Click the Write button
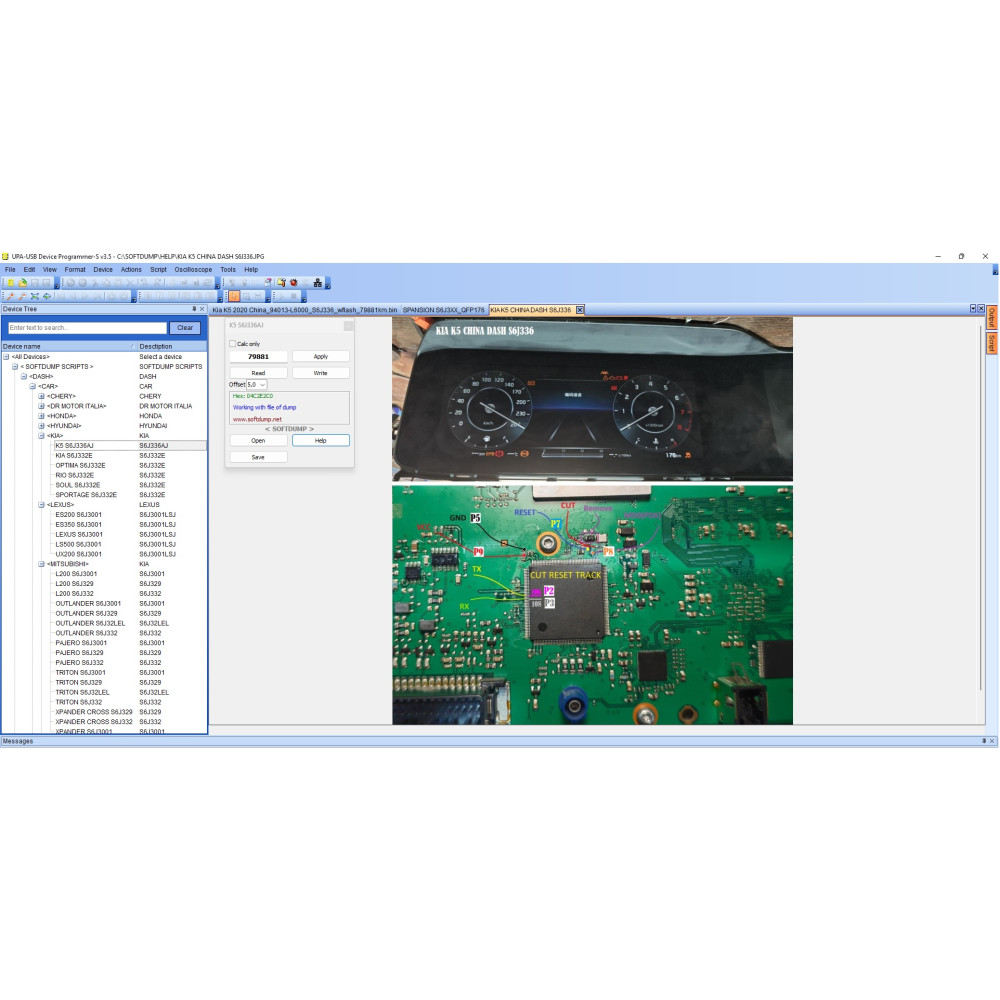This screenshot has height=1000, width=1000. (321, 373)
